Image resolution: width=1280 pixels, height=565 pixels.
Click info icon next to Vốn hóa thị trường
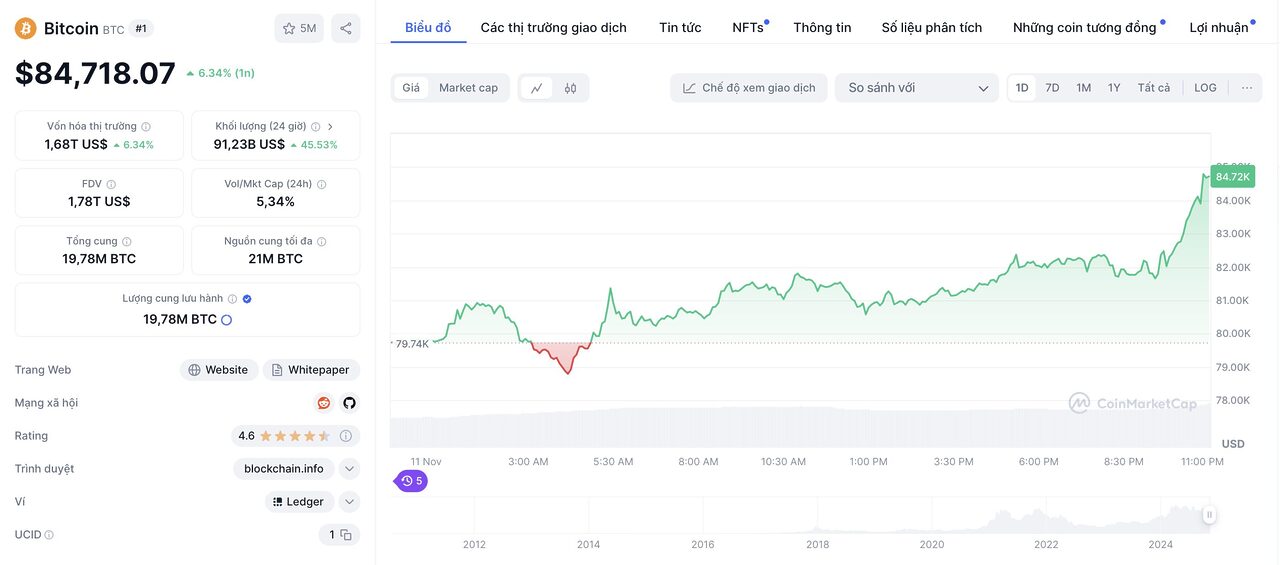pos(146,127)
